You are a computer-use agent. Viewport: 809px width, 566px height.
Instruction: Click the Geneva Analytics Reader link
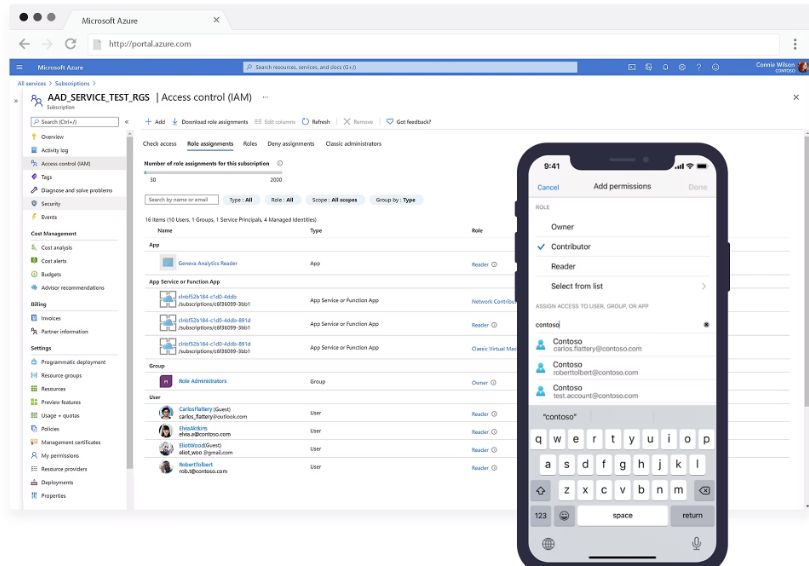(208, 263)
